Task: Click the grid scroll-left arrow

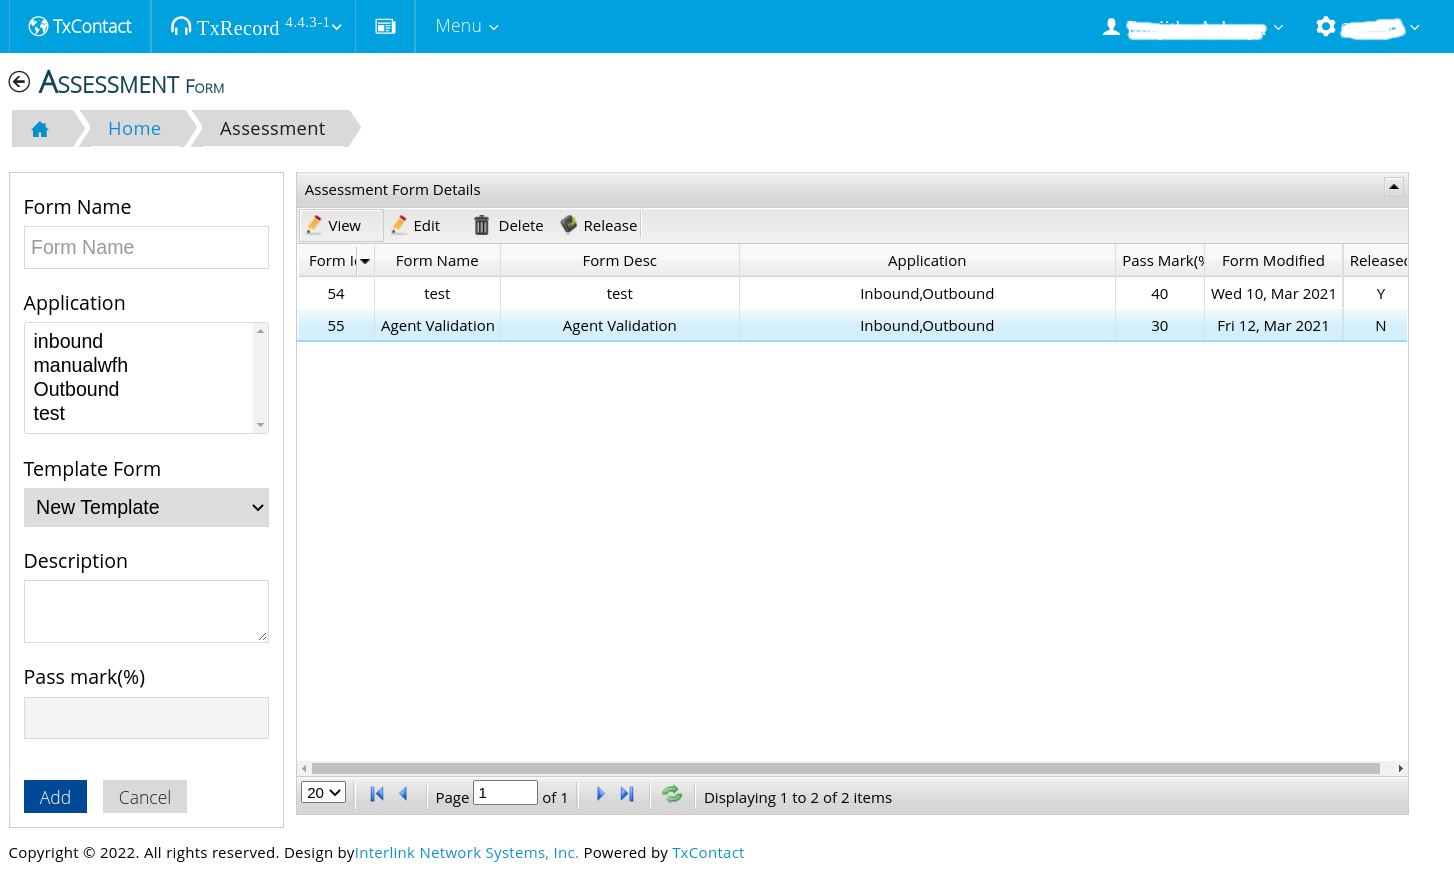Action: pos(304,769)
